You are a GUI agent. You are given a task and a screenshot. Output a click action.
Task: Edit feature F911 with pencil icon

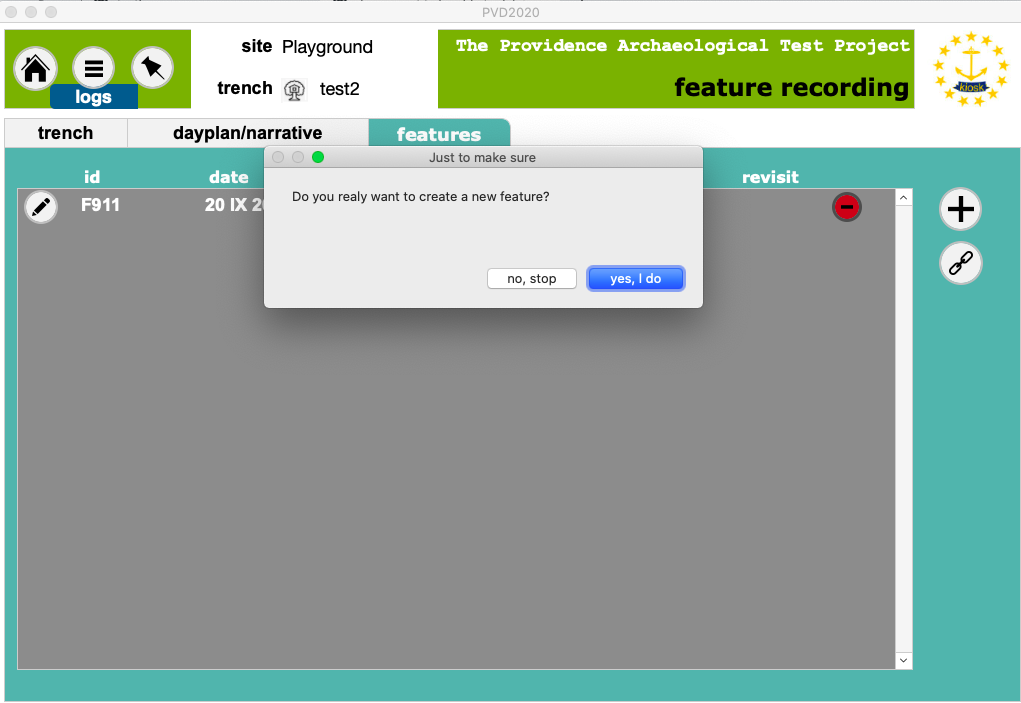coord(41,207)
